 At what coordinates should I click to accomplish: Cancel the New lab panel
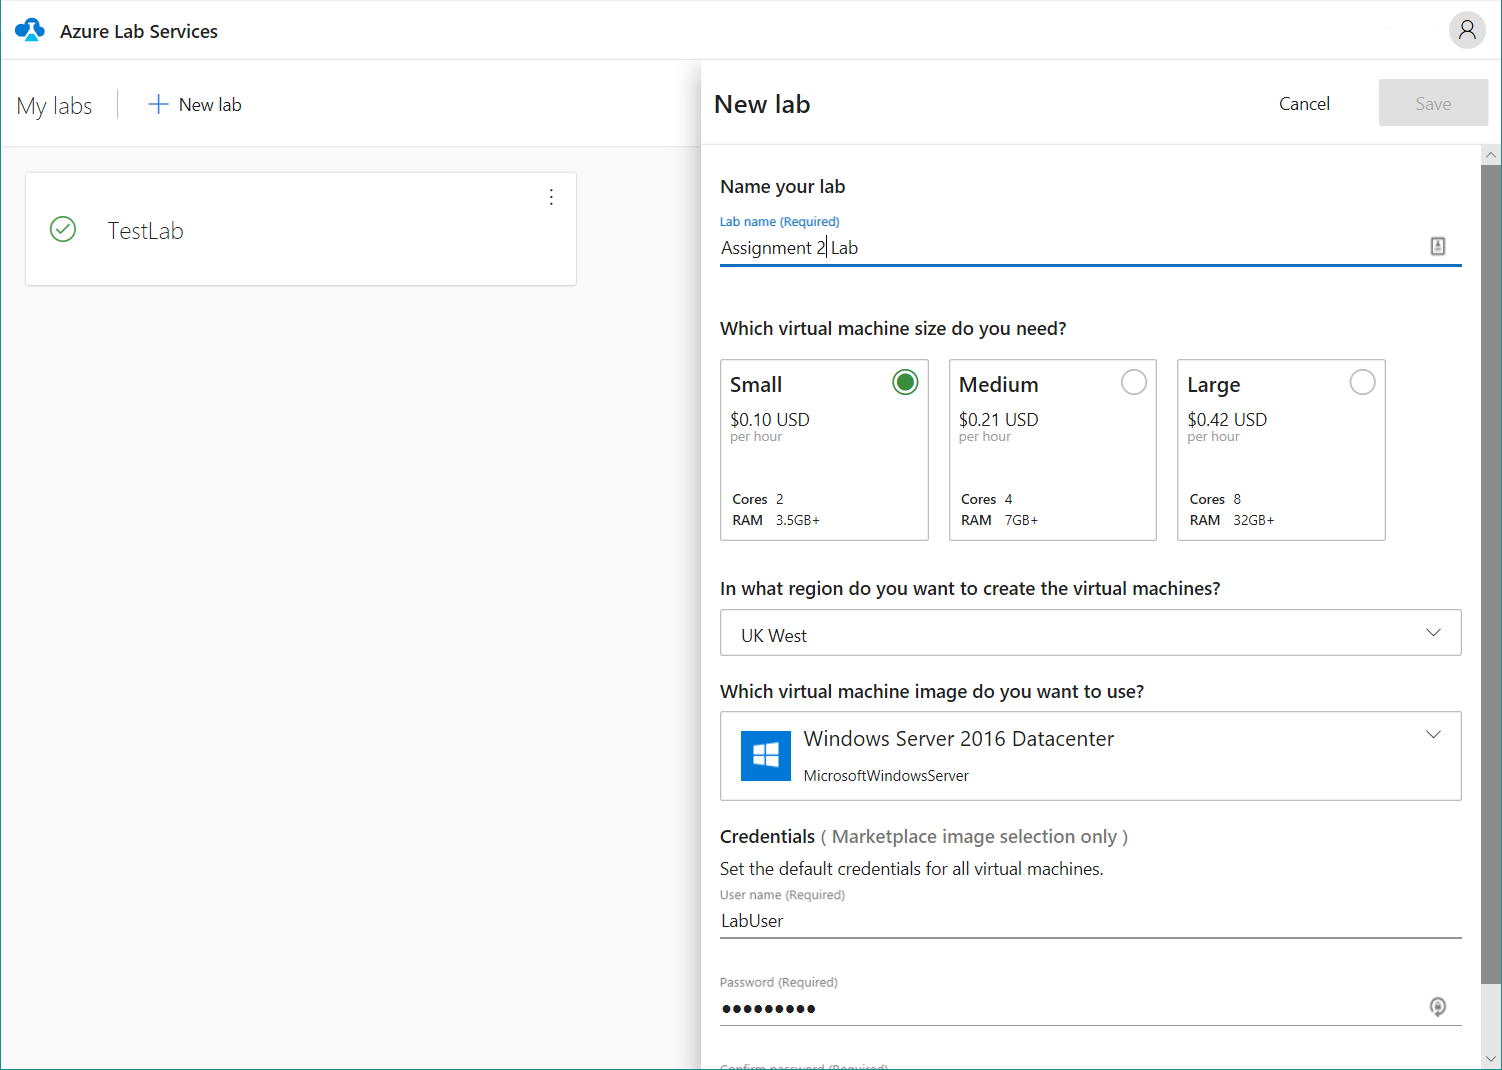[x=1304, y=103]
